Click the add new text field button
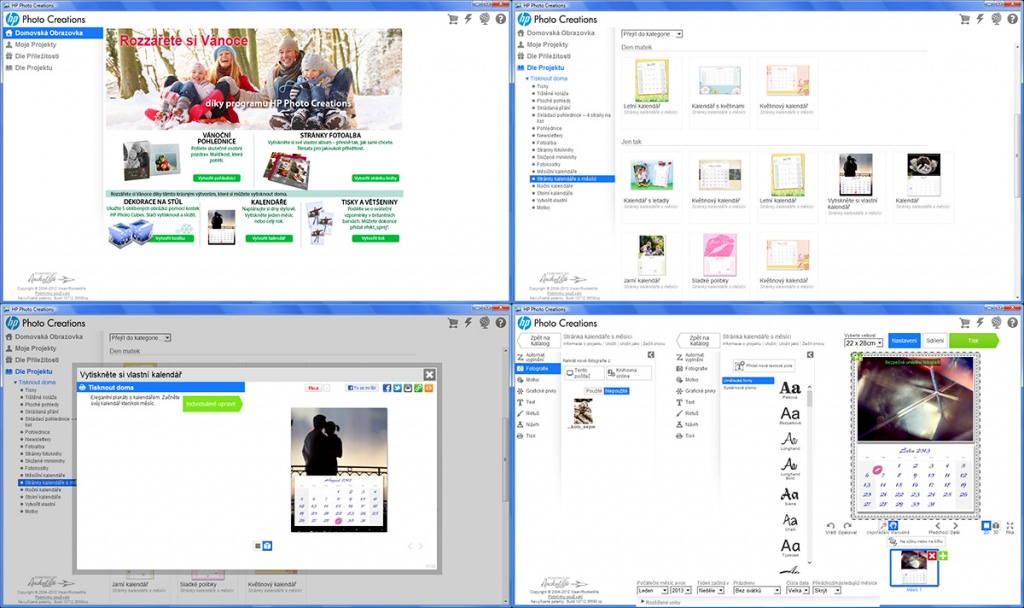The height and width of the screenshot is (608, 1024). (x=763, y=366)
